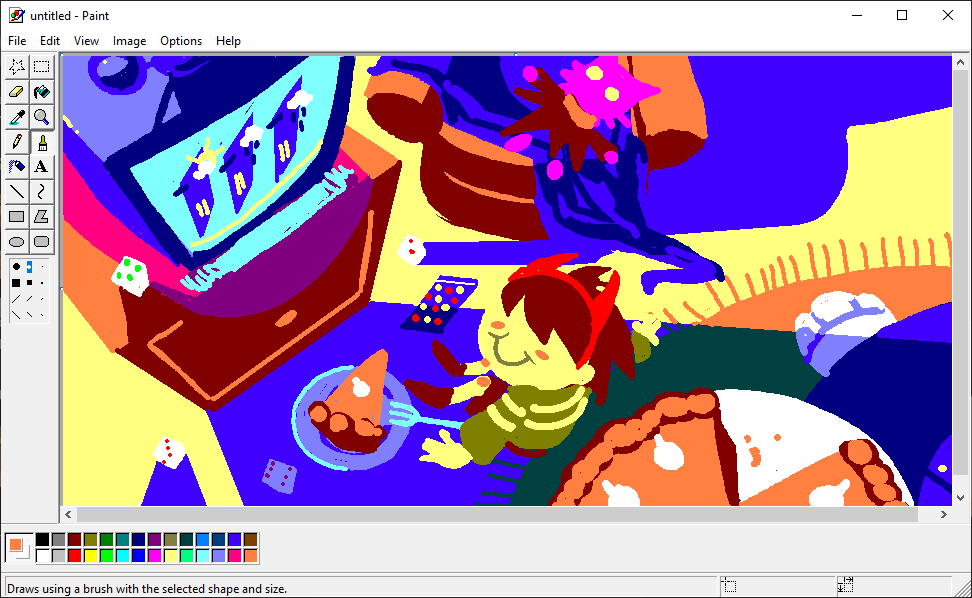
Task: Select the Rounded Rectangle tool
Action: coord(42,242)
